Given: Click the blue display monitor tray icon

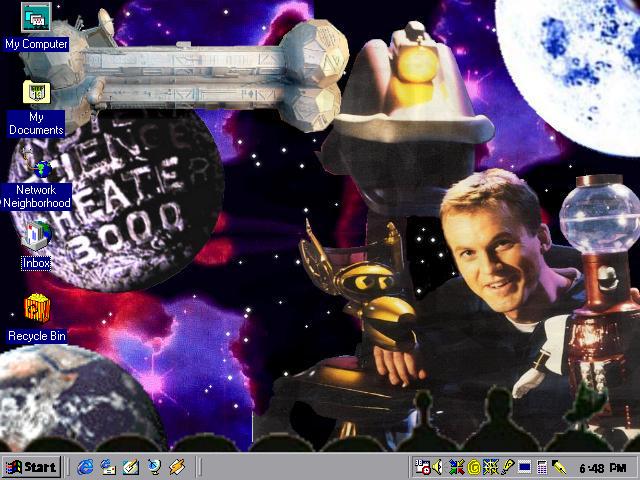Looking at the screenshot, I should click(524, 467).
